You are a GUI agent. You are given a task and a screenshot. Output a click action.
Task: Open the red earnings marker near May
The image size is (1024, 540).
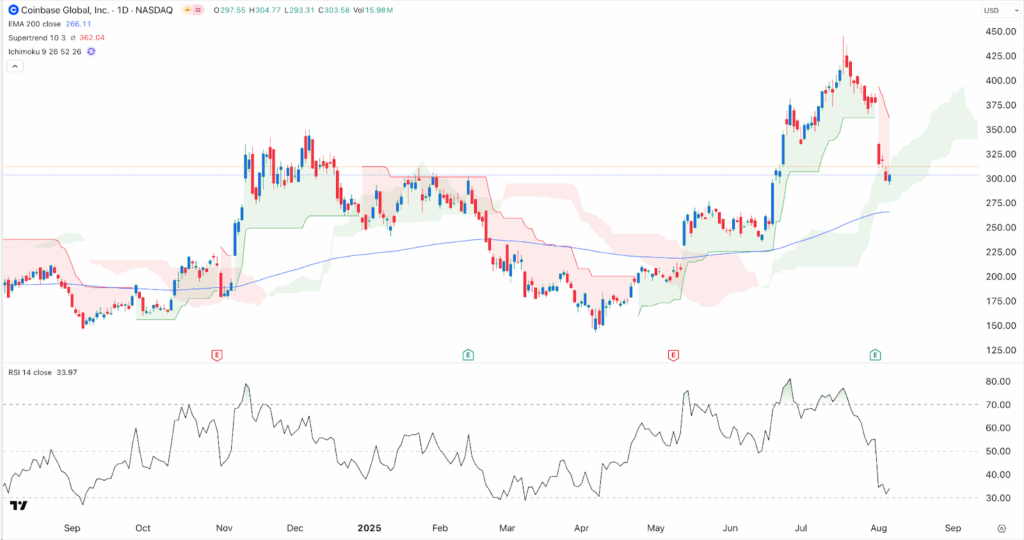pos(673,355)
